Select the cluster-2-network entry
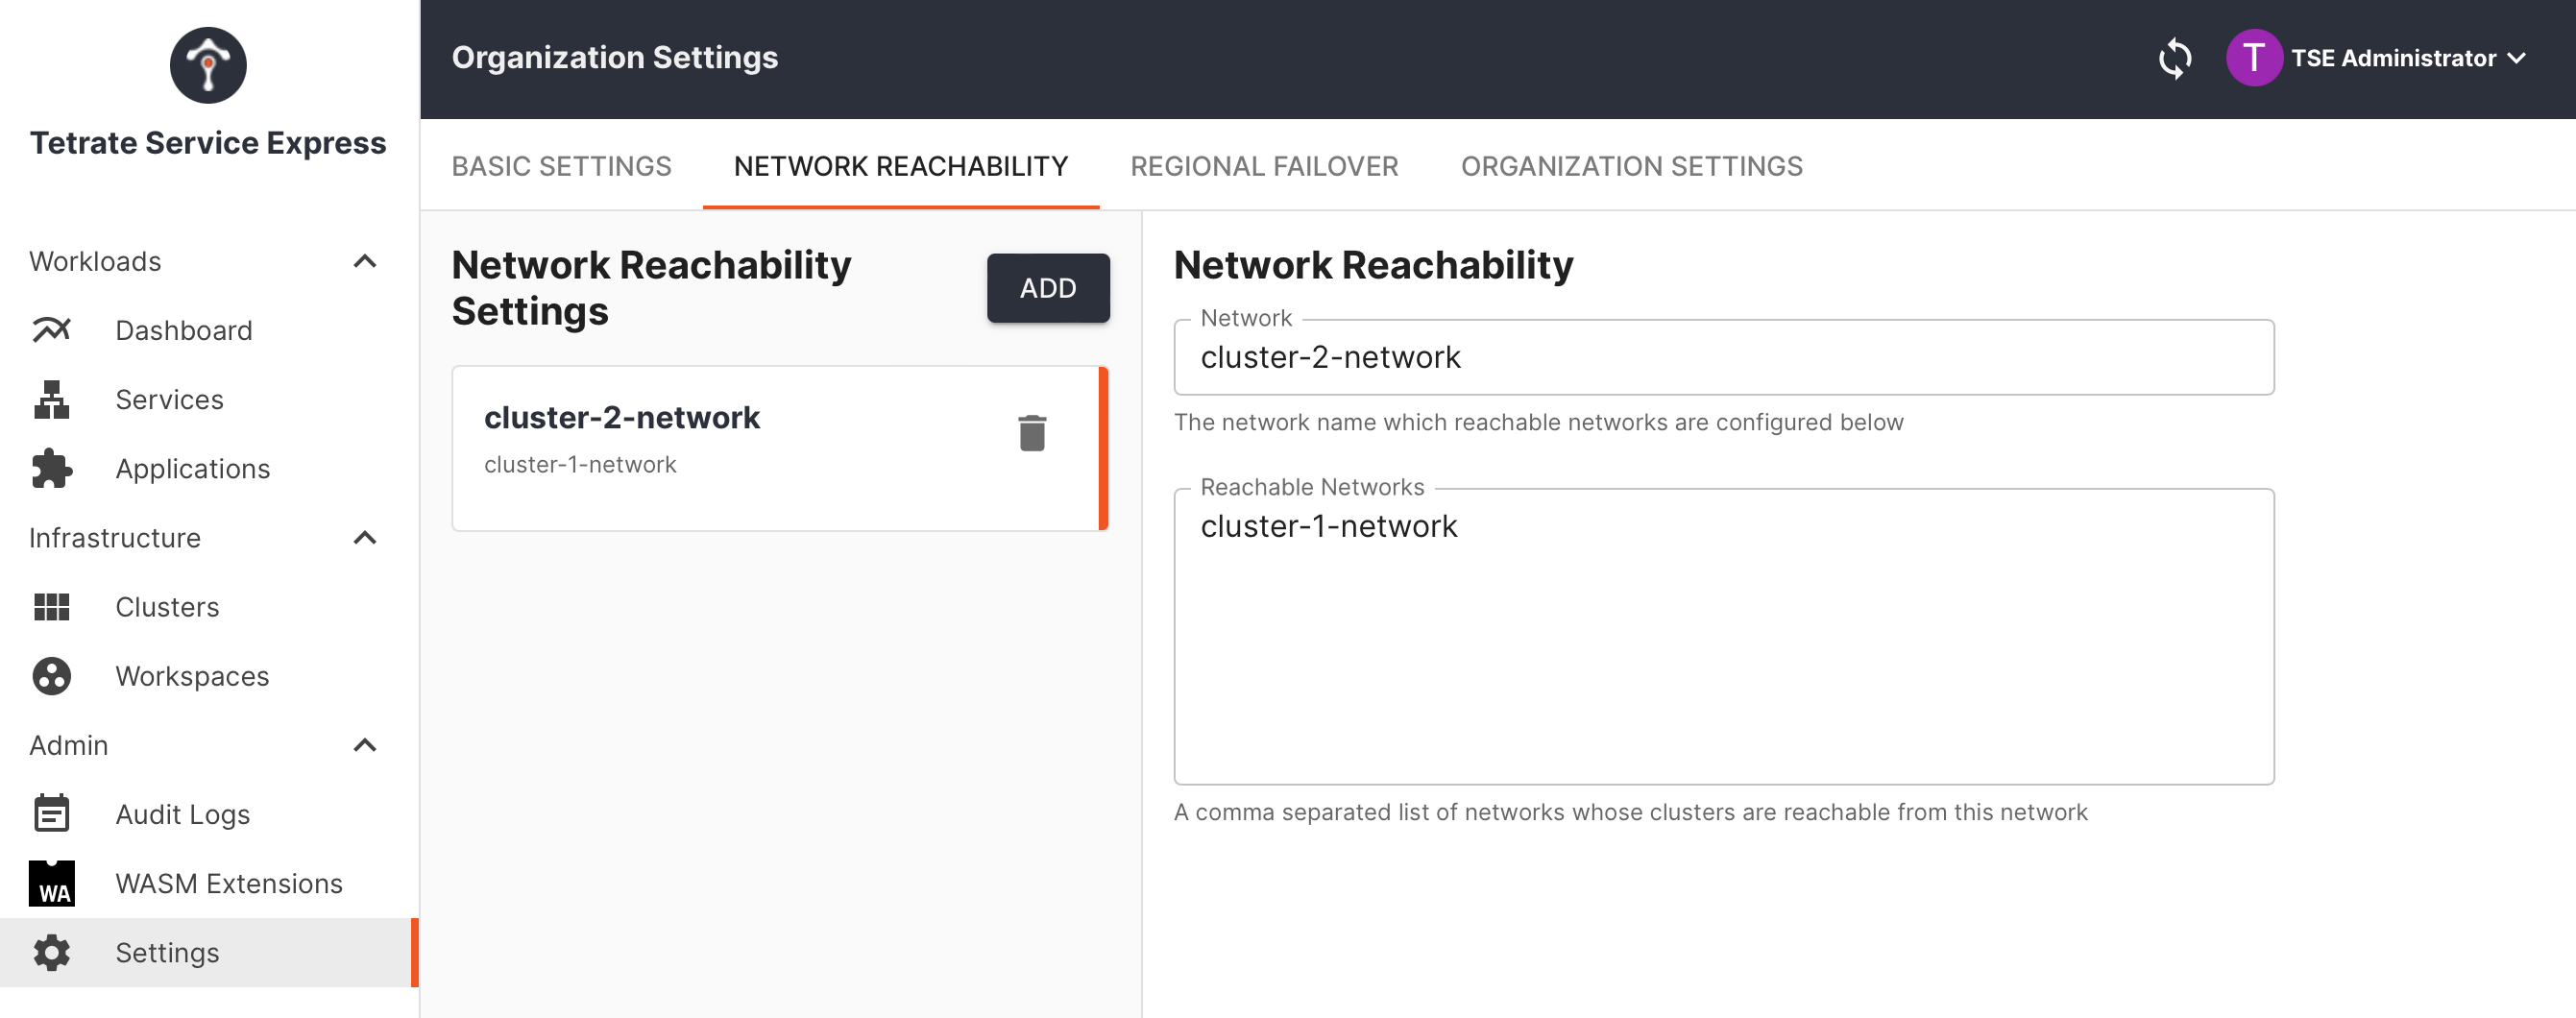This screenshot has height=1018, width=2576. click(x=700, y=440)
